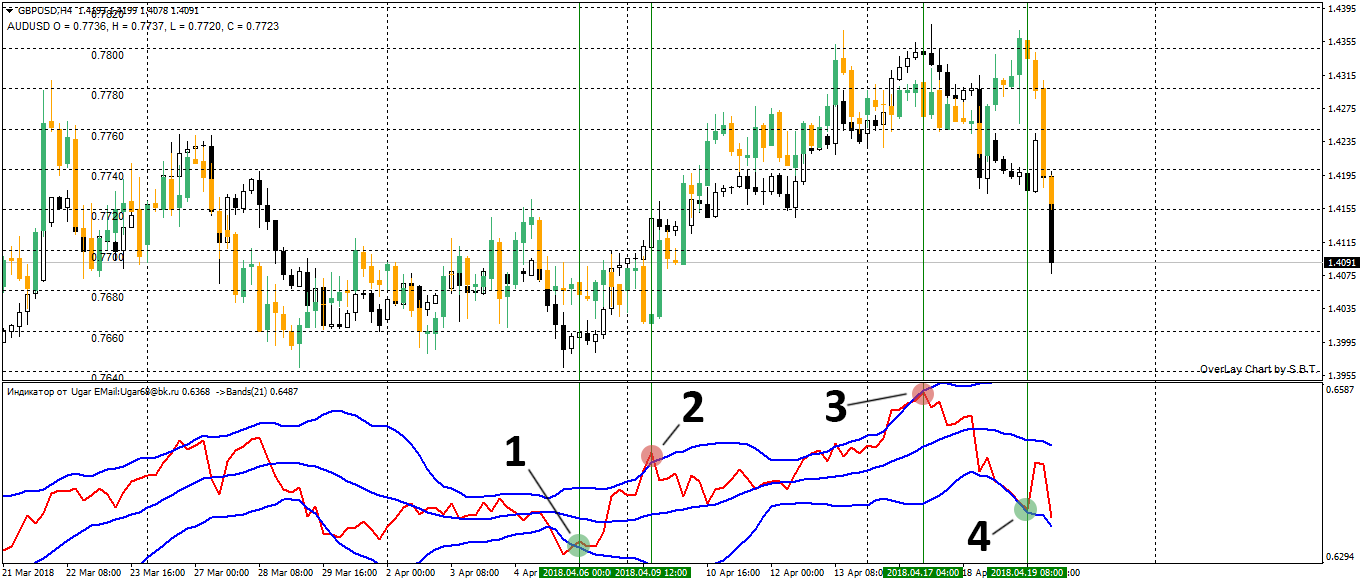Click the 28 Mar 08:00 time axis label
This screenshot has width=1362, height=584.
click(288, 573)
